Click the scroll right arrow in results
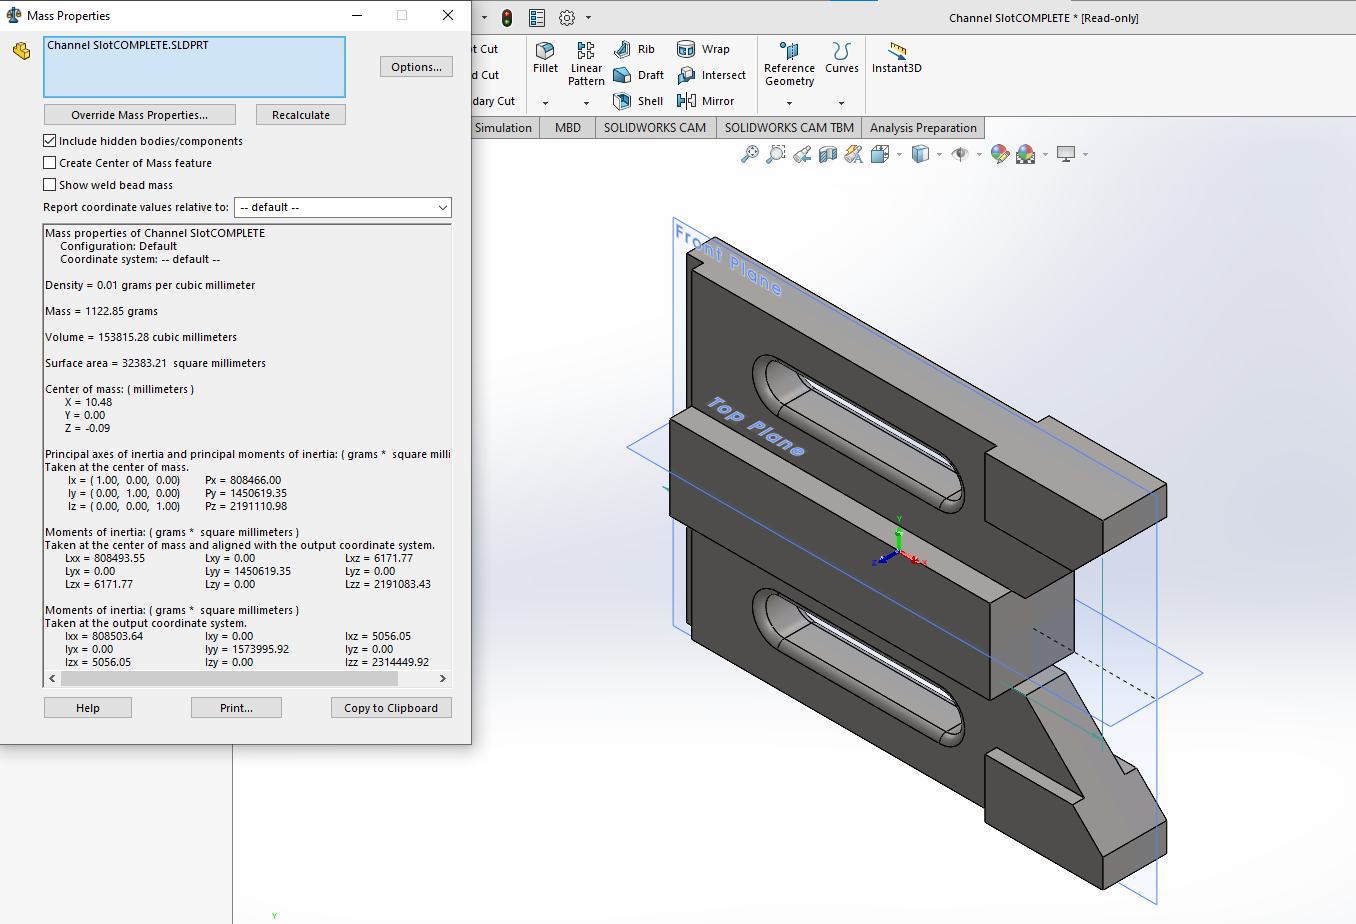The image size is (1356, 924). tap(443, 678)
